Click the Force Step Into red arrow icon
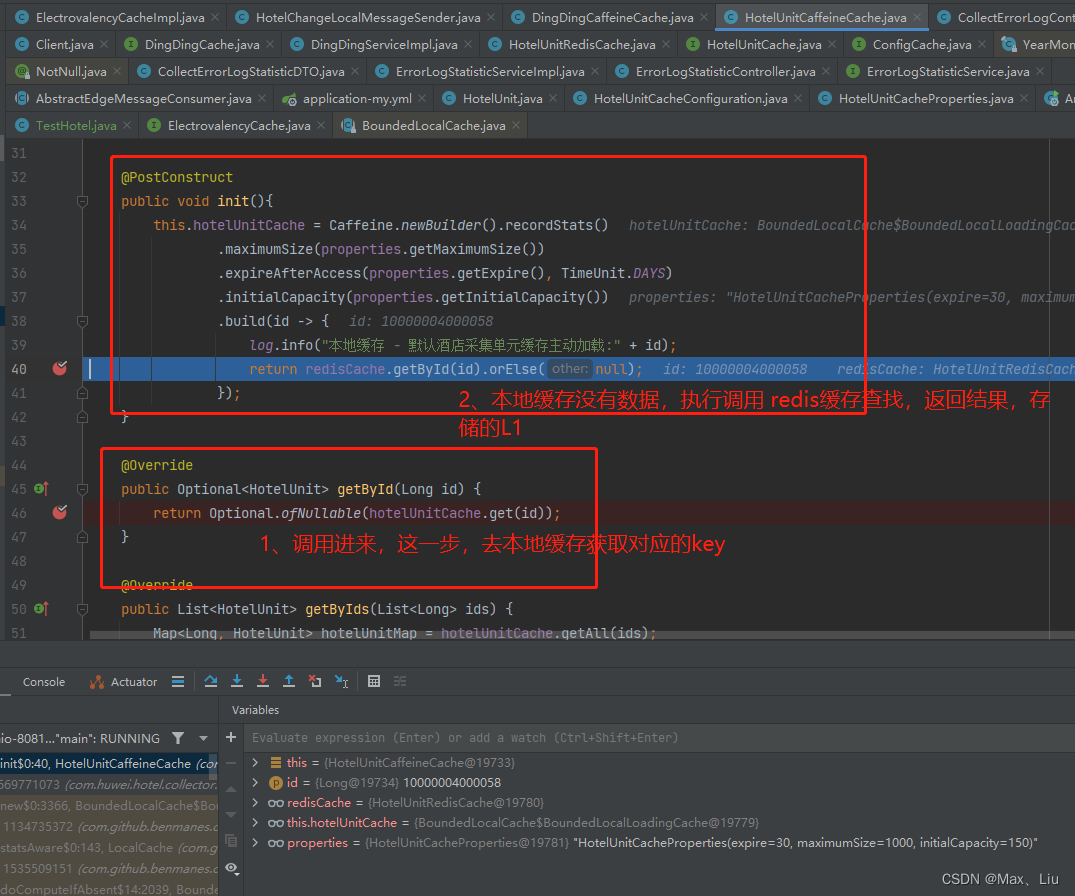This screenshot has height=896, width=1075. coord(264,681)
